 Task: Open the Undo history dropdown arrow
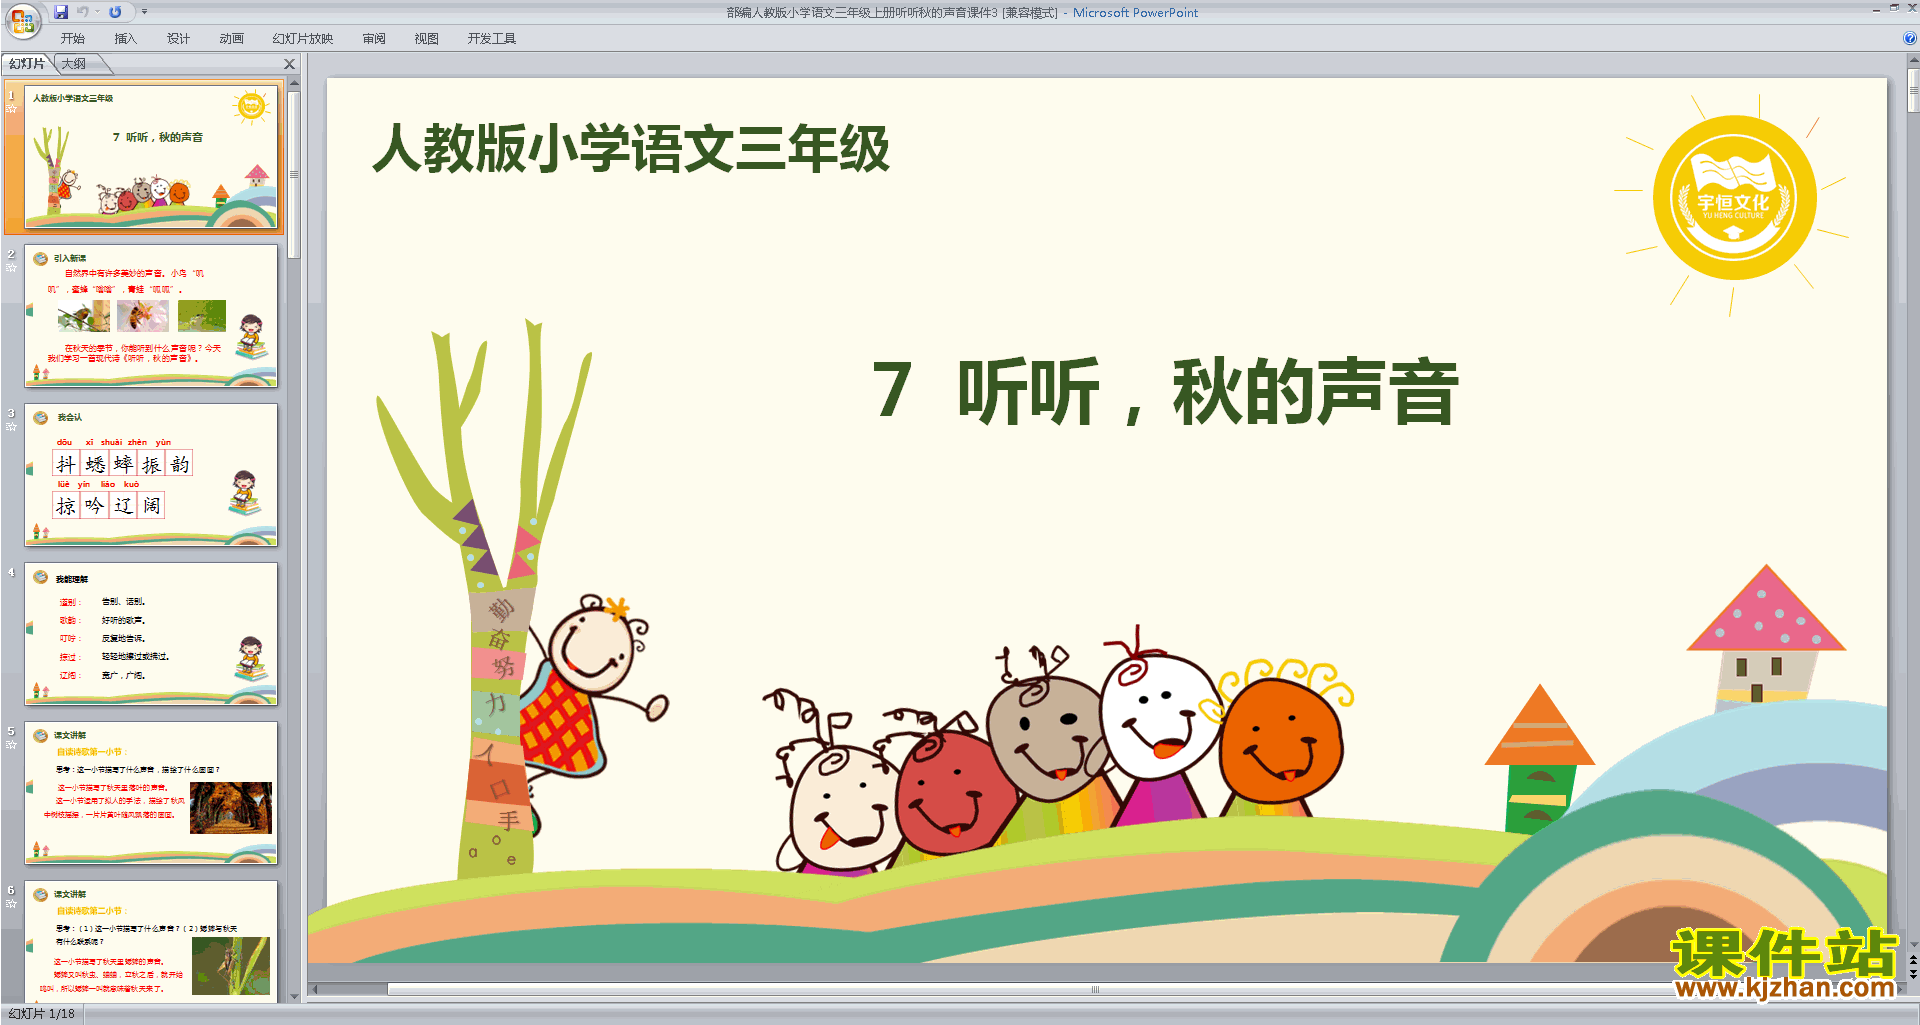click(97, 12)
